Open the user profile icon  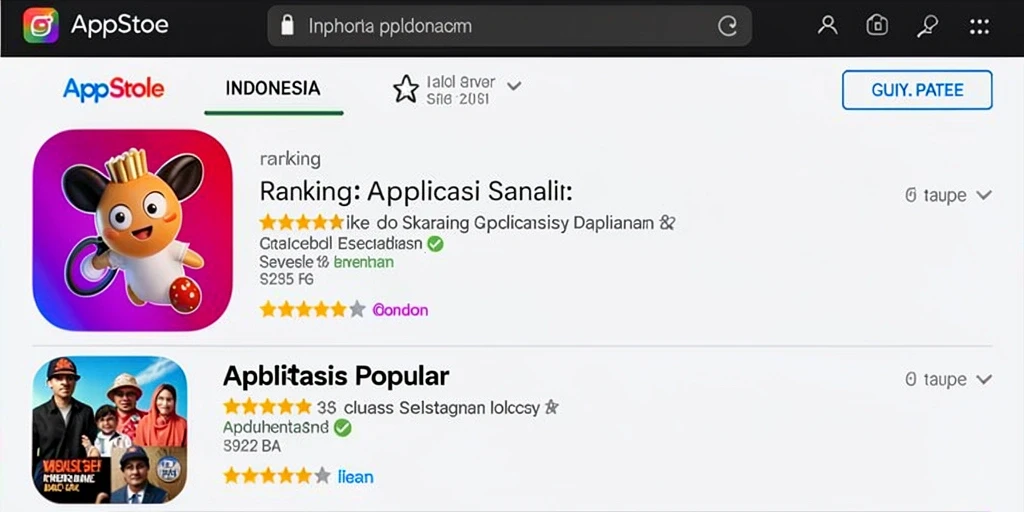click(827, 25)
